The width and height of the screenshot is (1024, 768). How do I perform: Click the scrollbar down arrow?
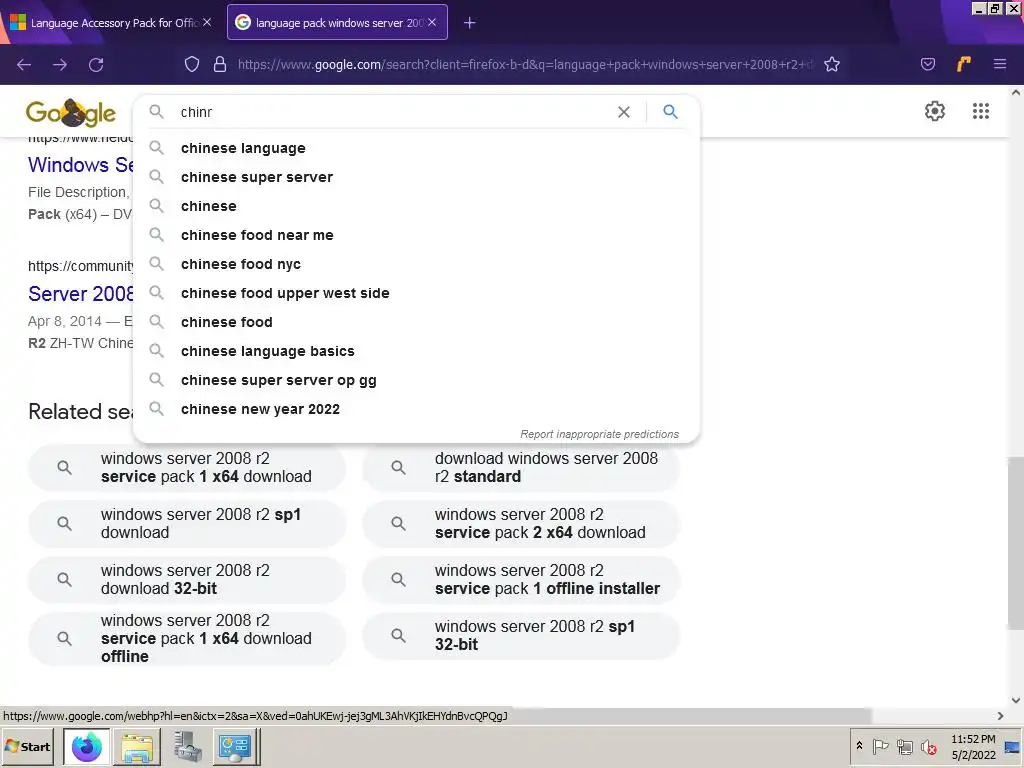pos(1016,700)
